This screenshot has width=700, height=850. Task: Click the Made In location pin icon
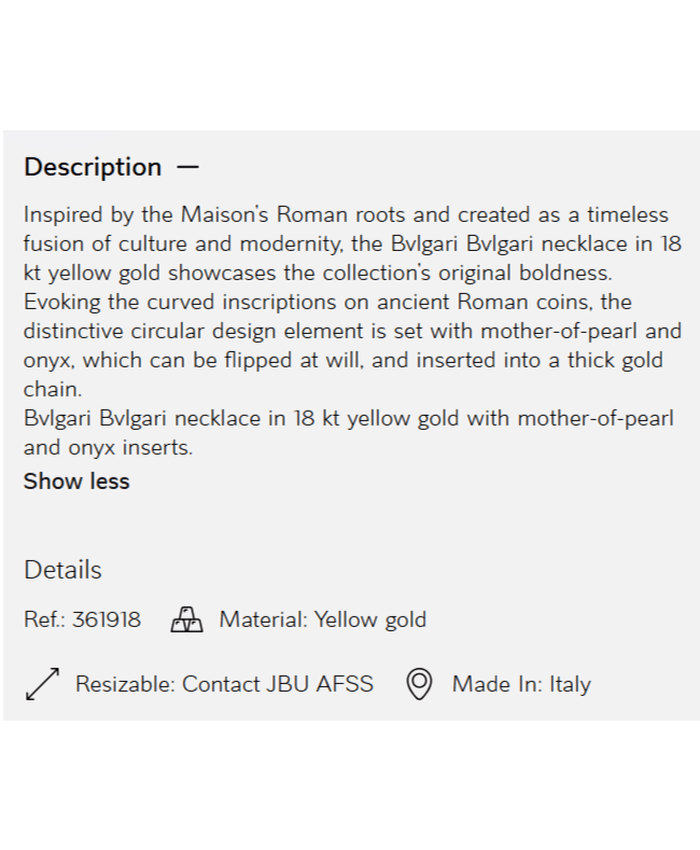(x=418, y=684)
